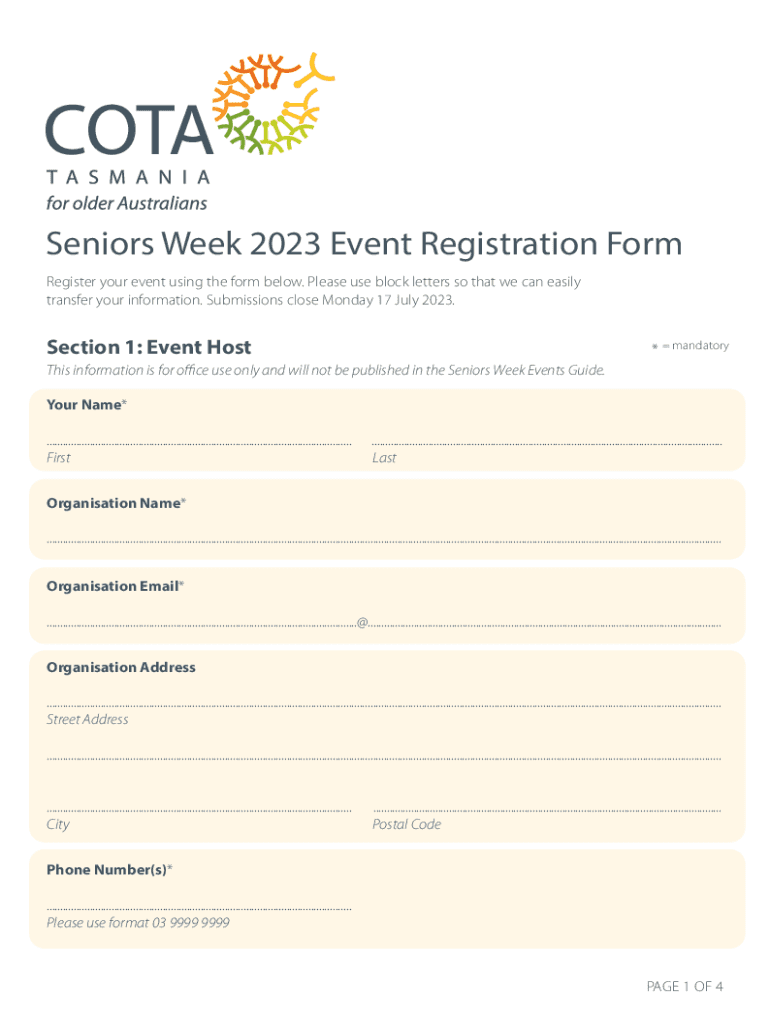770x1024 pixels.
Task: Click the PAGE 1 OF 4 indicator
Action: pos(684,986)
